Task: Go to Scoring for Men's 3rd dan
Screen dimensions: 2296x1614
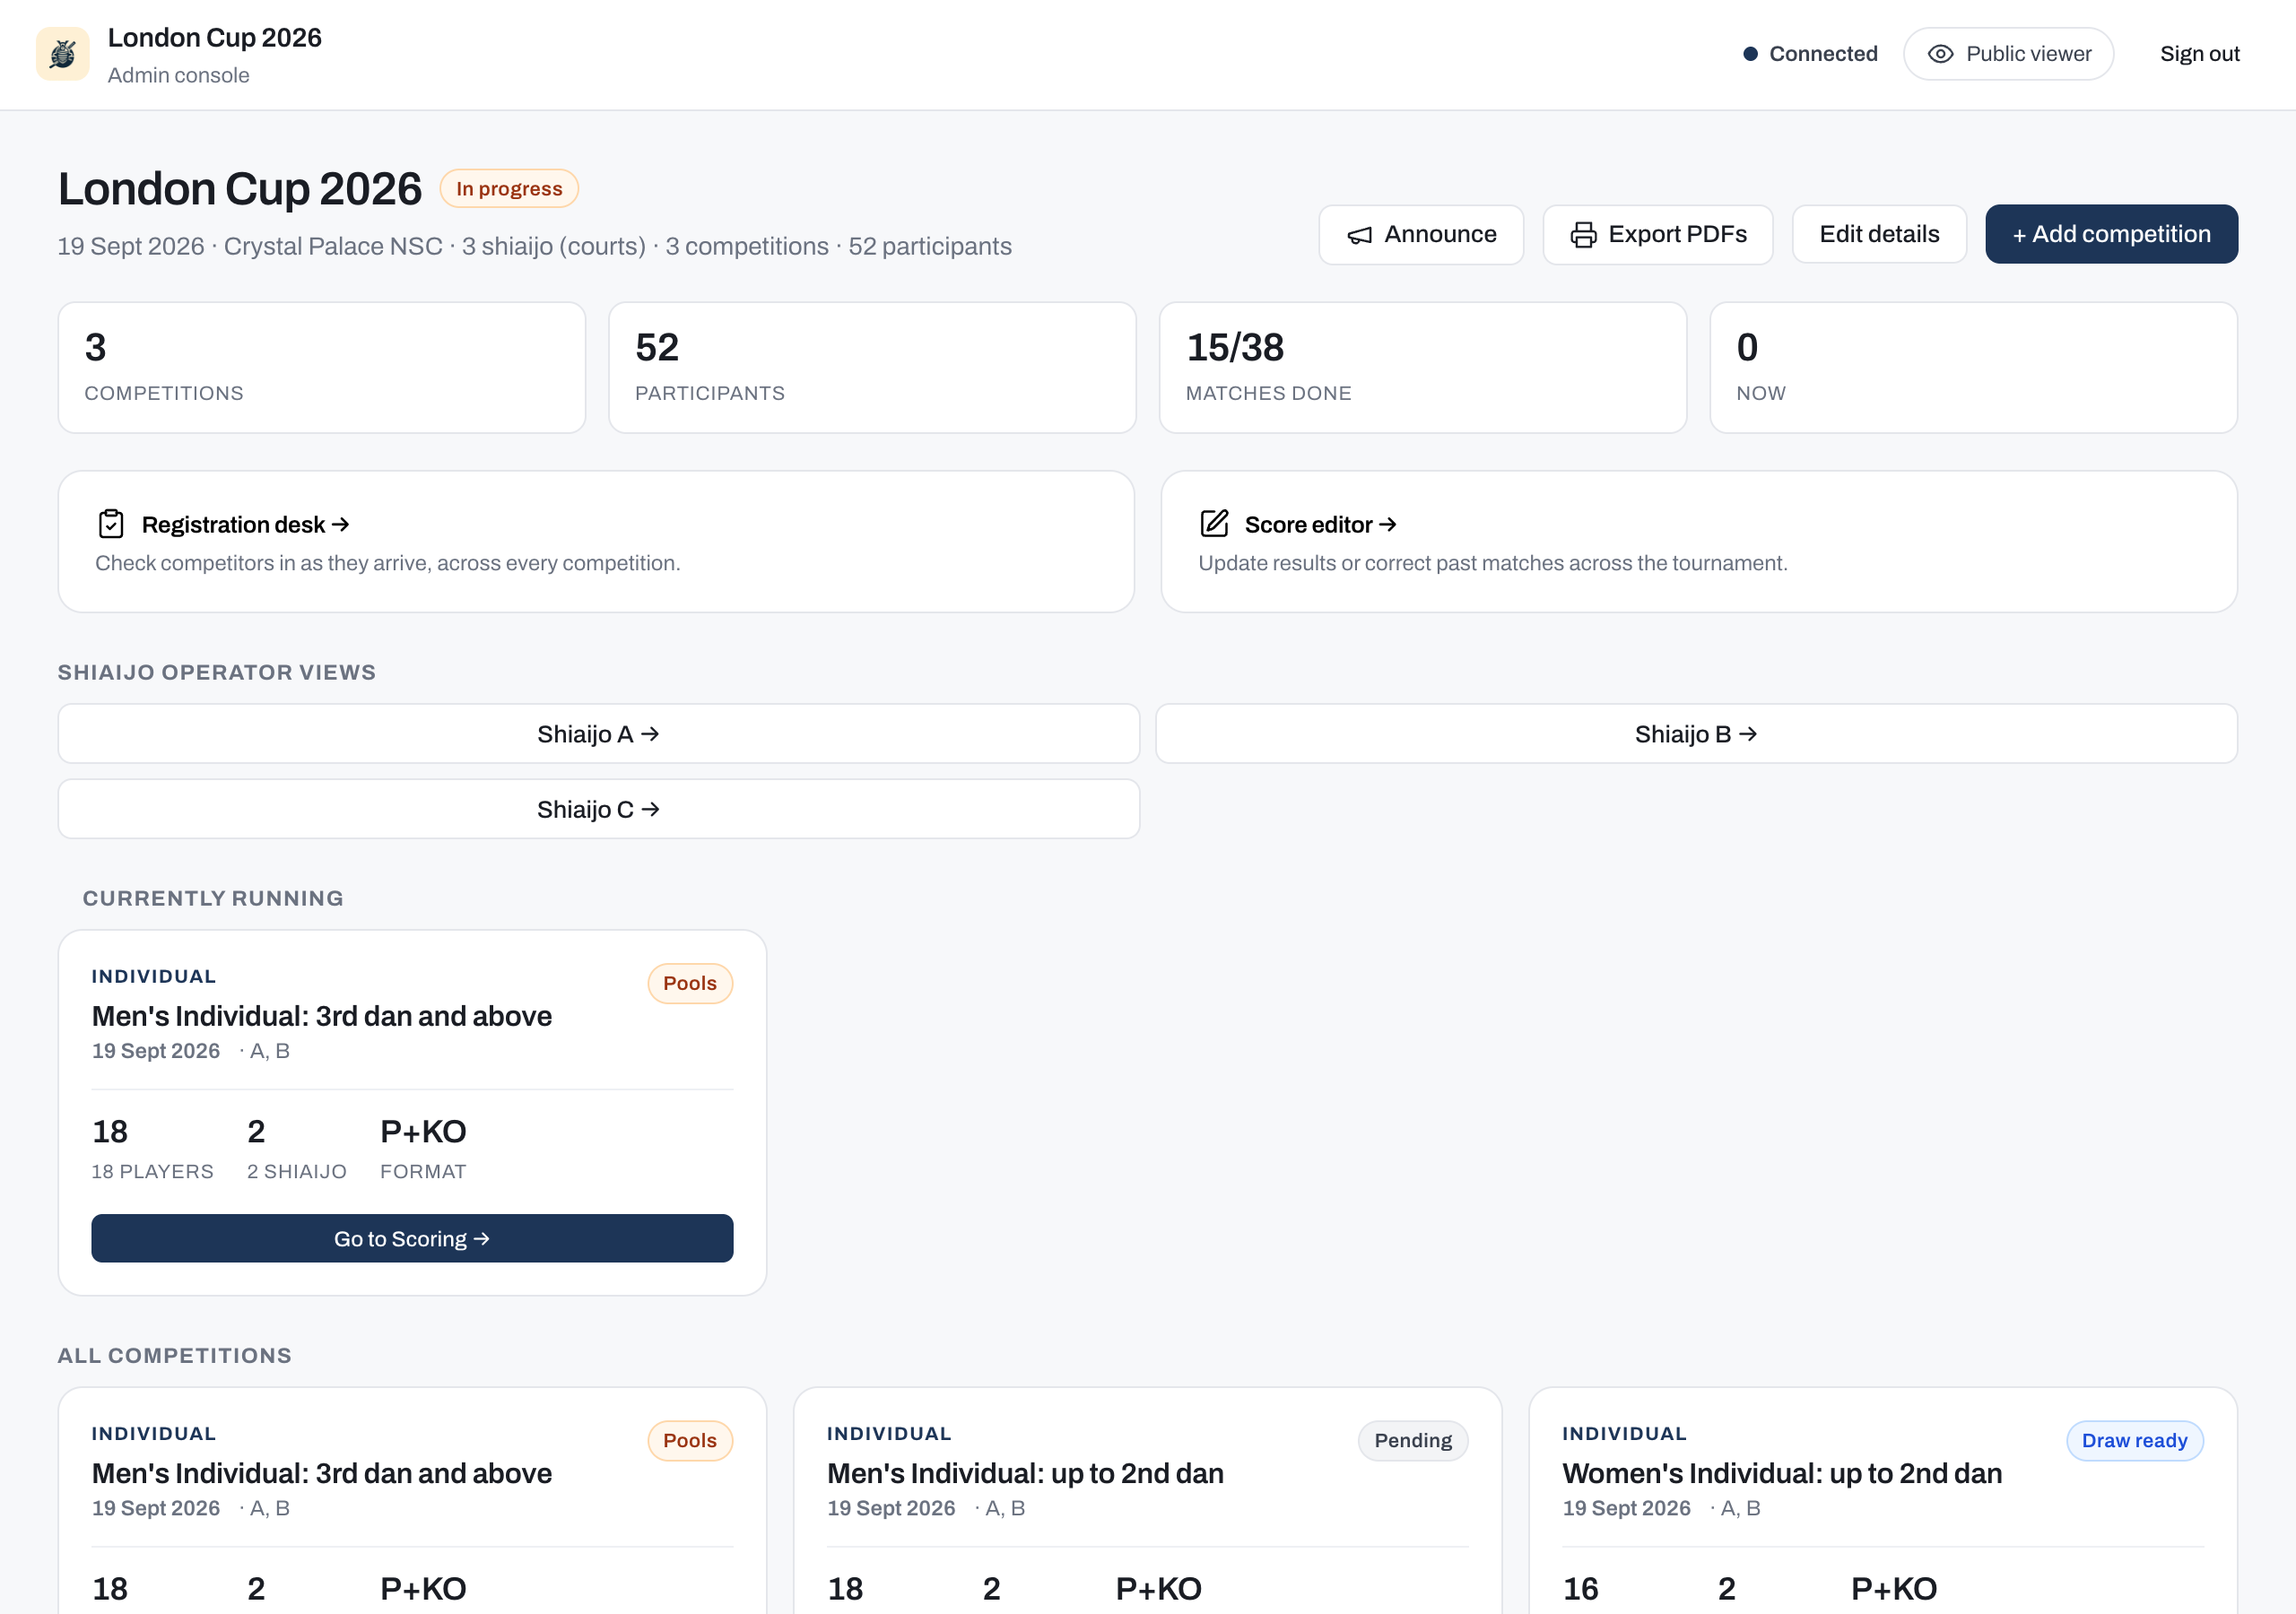Action: tap(412, 1238)
